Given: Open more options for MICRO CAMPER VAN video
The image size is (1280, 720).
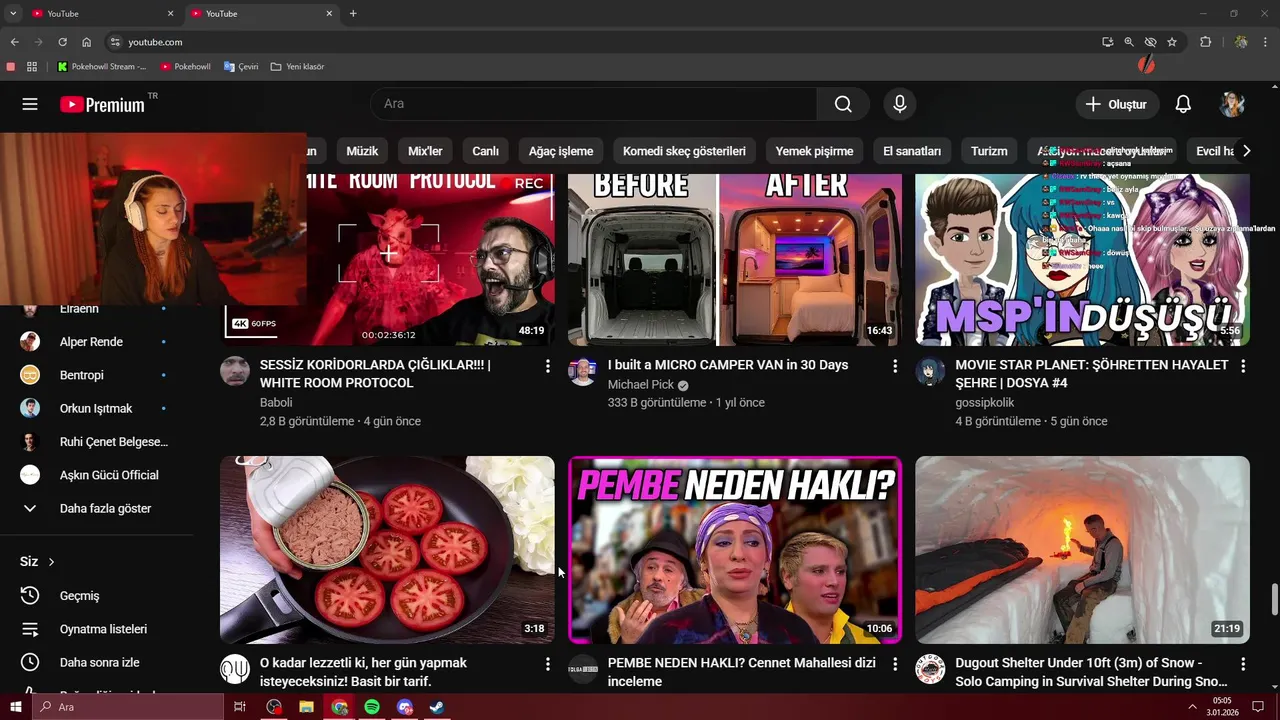Looking at the screenshot, I should click(895, 366).
